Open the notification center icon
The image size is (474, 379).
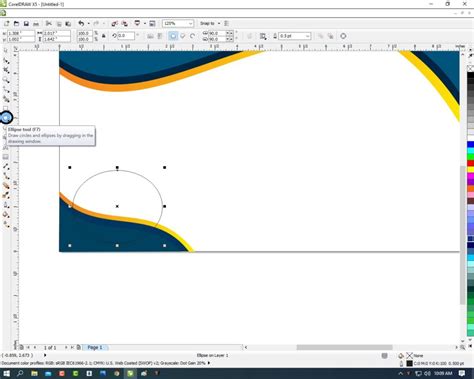462,373
